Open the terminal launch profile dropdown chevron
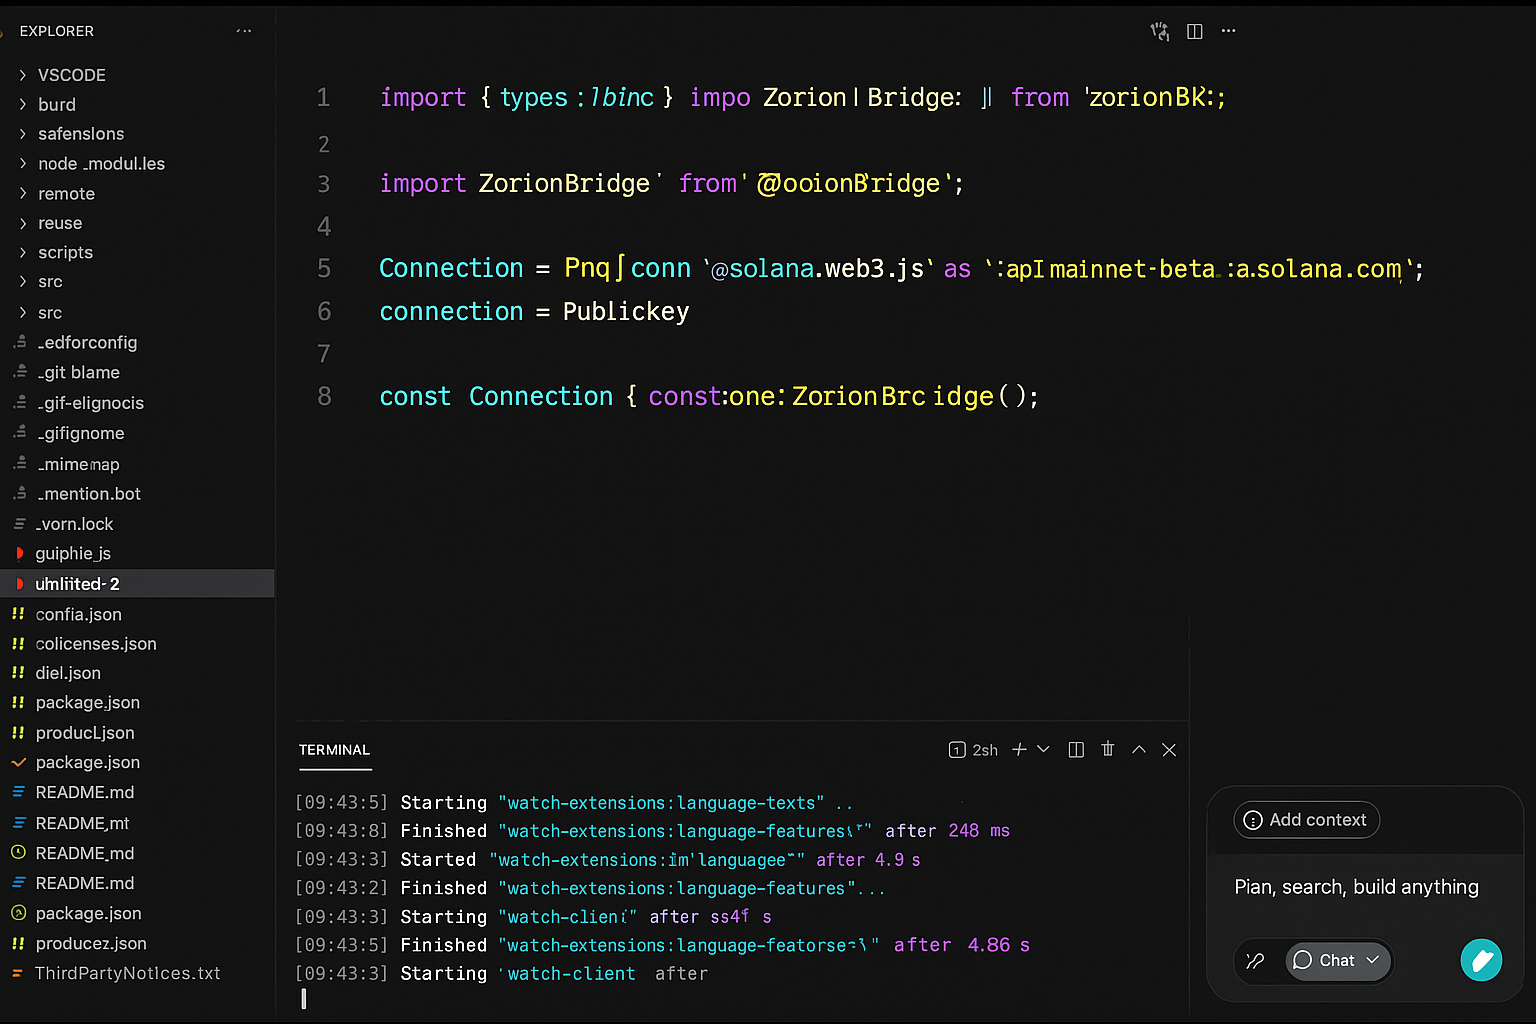The height and width of the screenshot is (1024, 1536). [x=1043, y=749]
